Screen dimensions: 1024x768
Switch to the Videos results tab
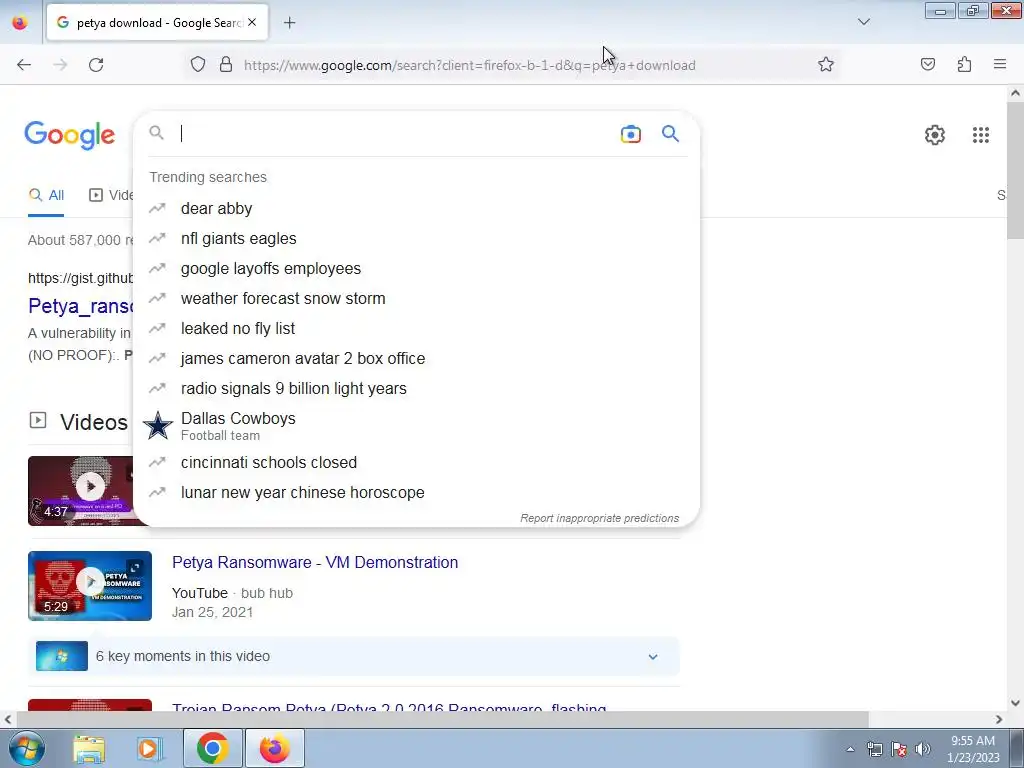click(112, 195)
